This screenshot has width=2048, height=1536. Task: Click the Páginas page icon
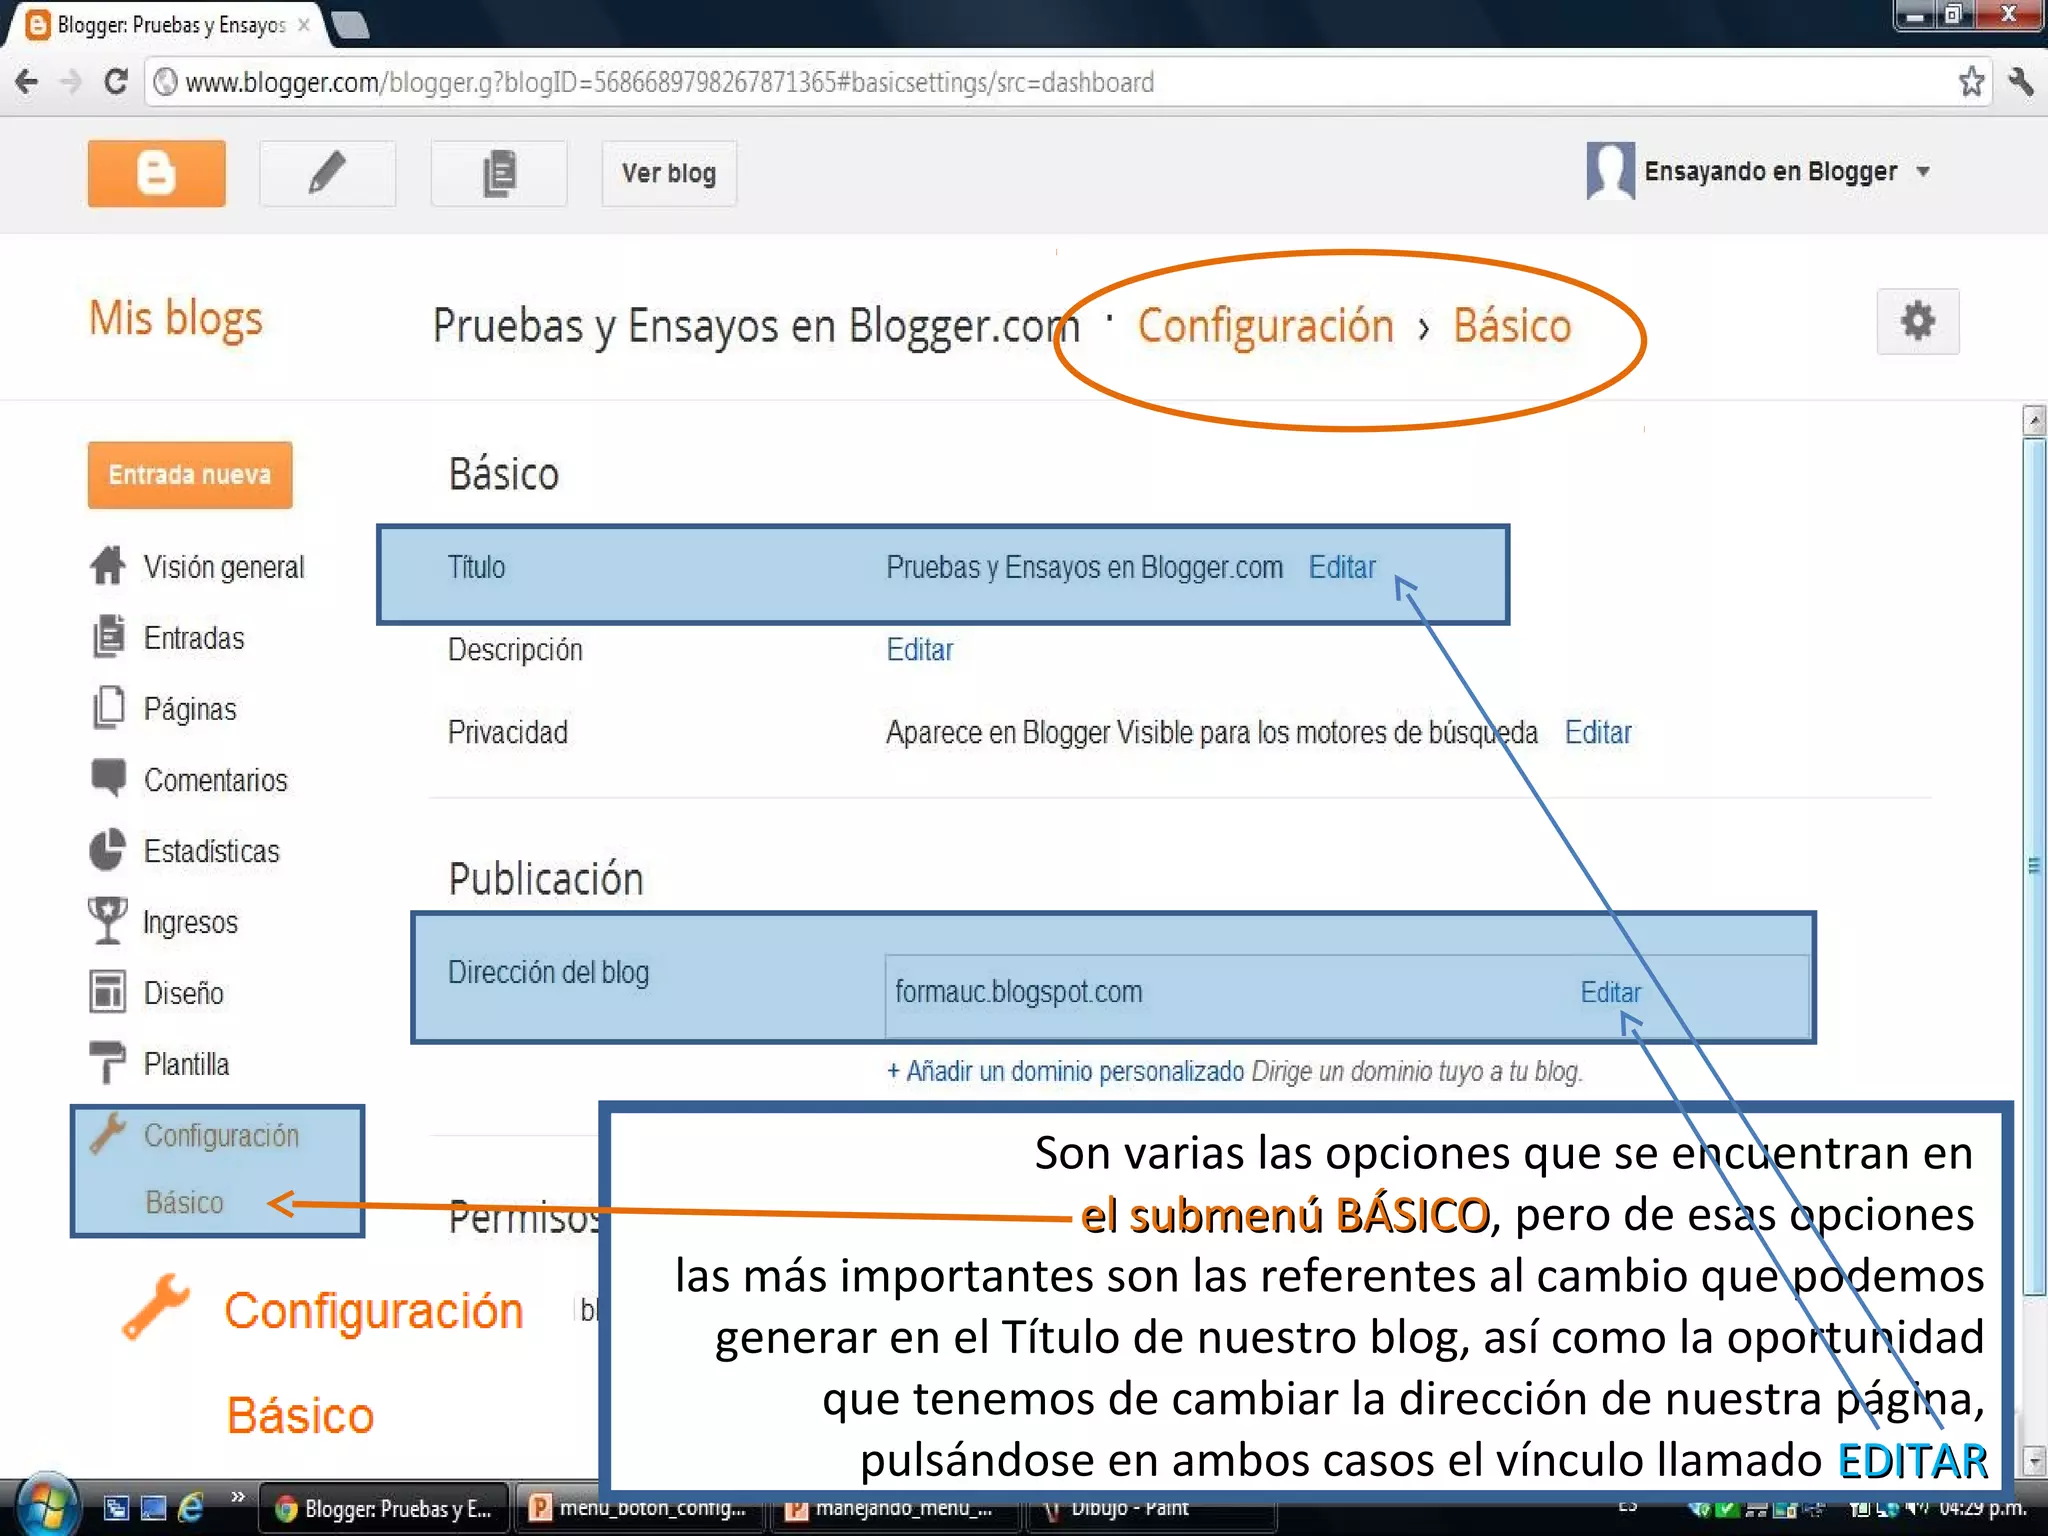[108, 707]
